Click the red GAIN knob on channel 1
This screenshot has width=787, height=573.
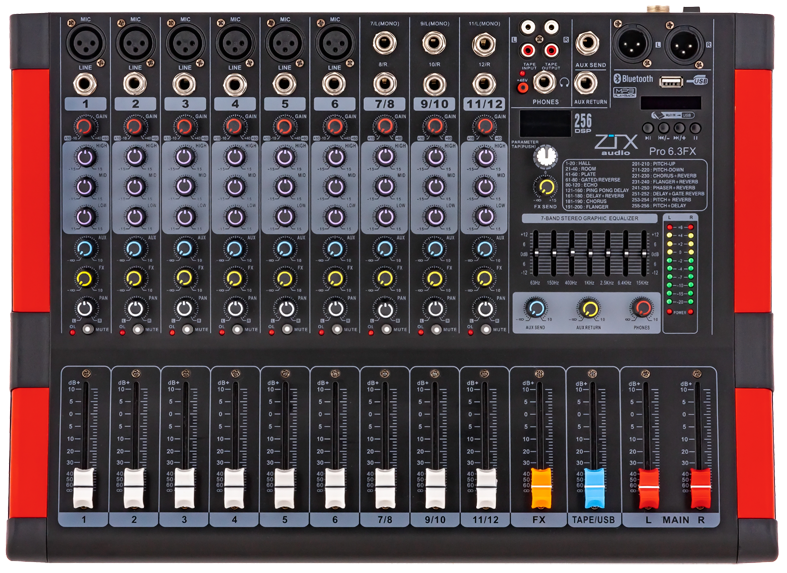(84, 127)
